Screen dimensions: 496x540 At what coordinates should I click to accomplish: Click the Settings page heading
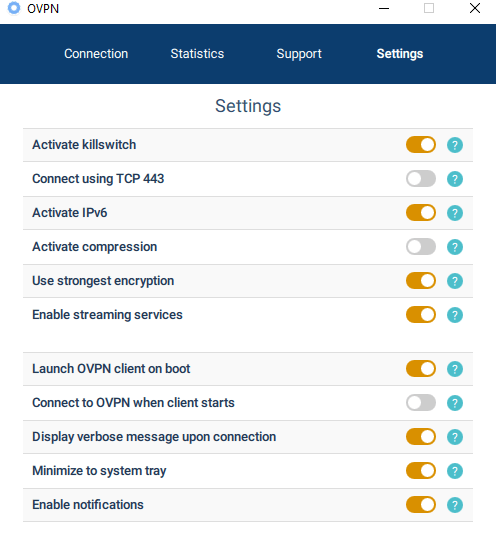tap(248, 106)
